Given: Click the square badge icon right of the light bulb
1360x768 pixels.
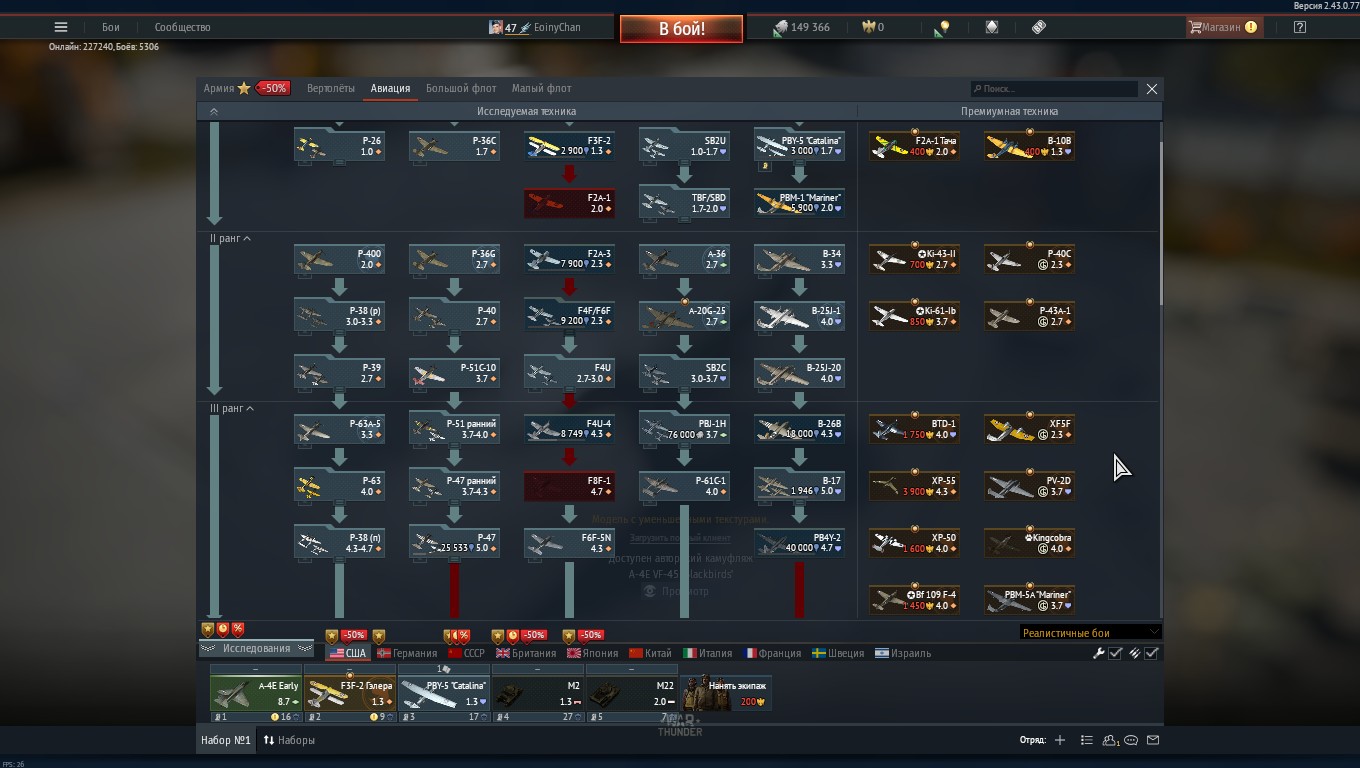Looking at the screenshot, I should pyautogui.click(x=992, y=28).
